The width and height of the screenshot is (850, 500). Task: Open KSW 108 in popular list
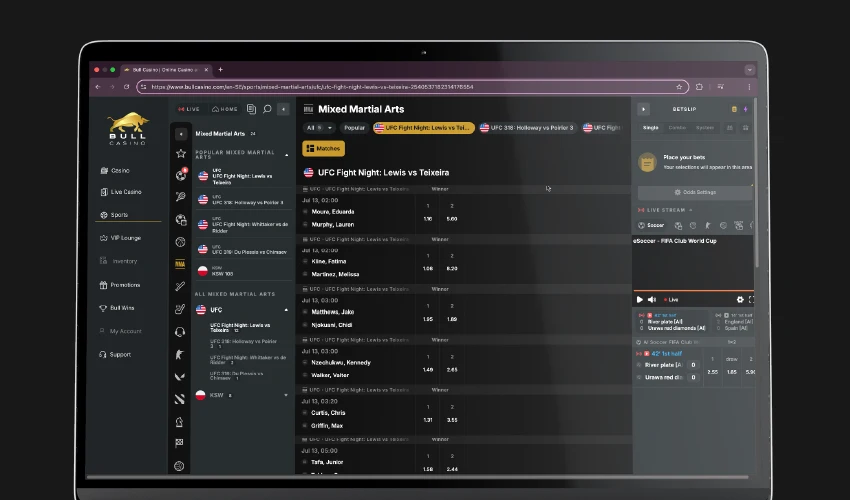(243, 271)
